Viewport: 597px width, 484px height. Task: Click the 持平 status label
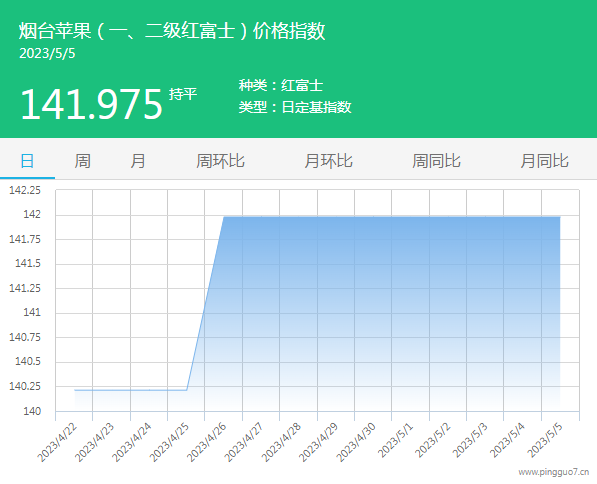pos(183,94)
